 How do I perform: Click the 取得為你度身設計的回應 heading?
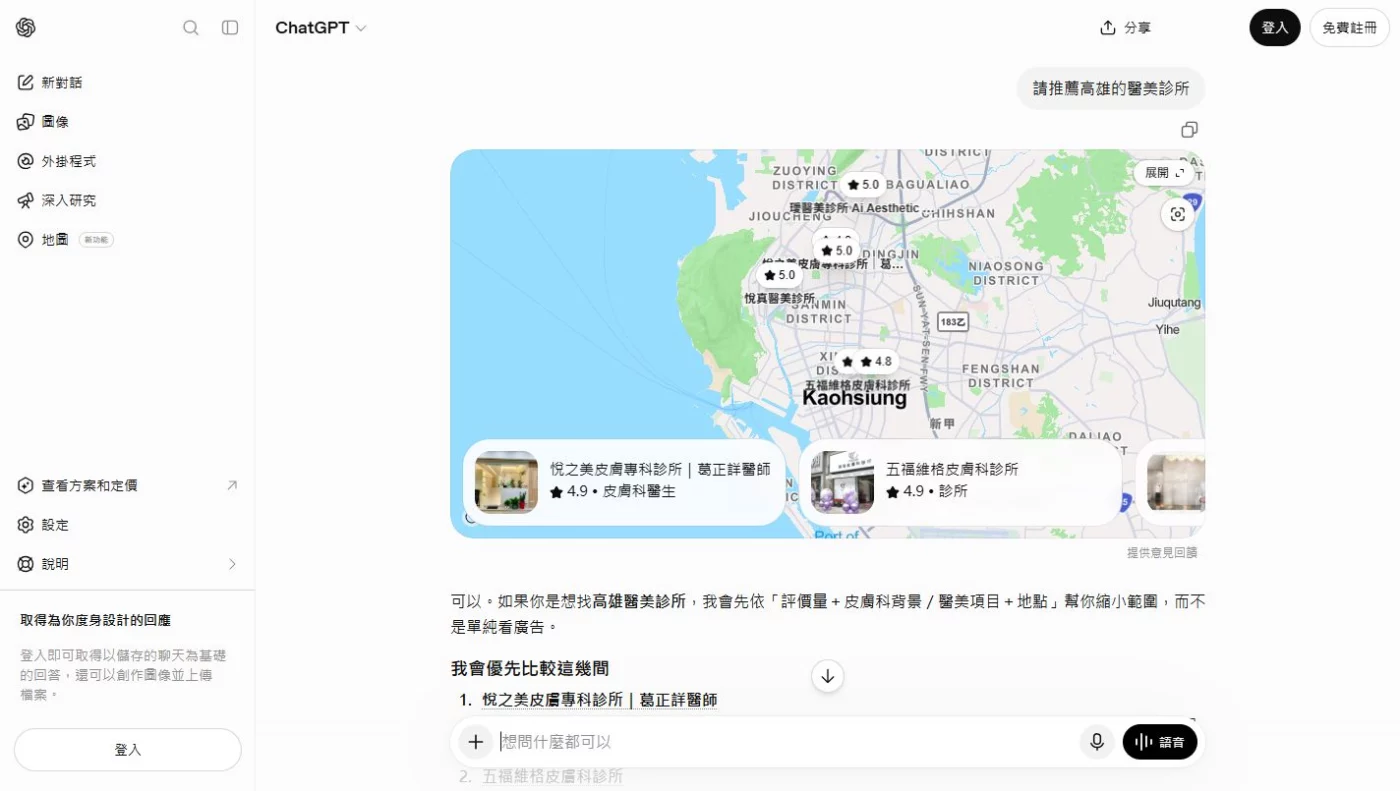95,620
